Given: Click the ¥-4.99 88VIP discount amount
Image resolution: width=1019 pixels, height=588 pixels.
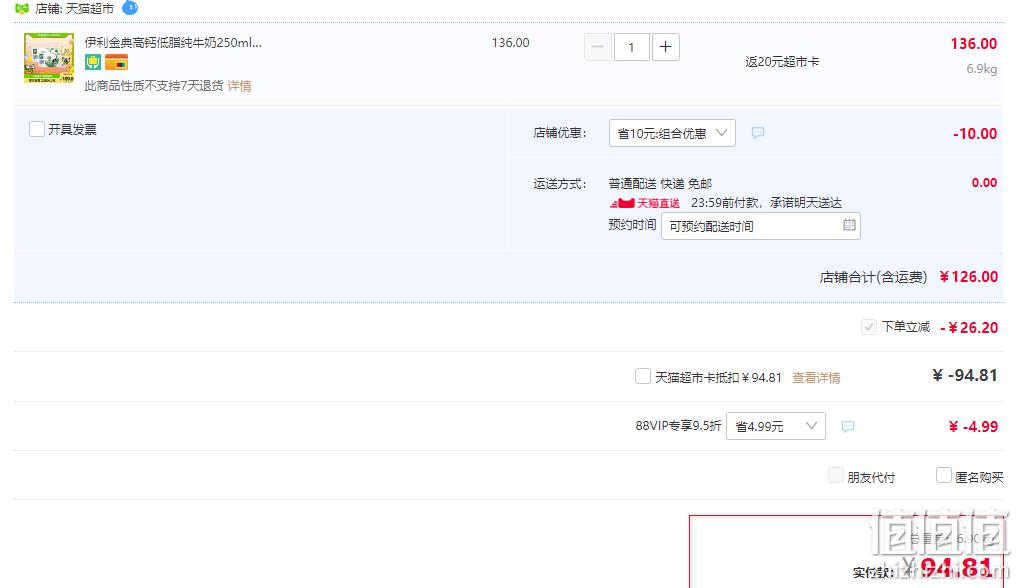Looking at the screenshot, I should pos(973,427).
